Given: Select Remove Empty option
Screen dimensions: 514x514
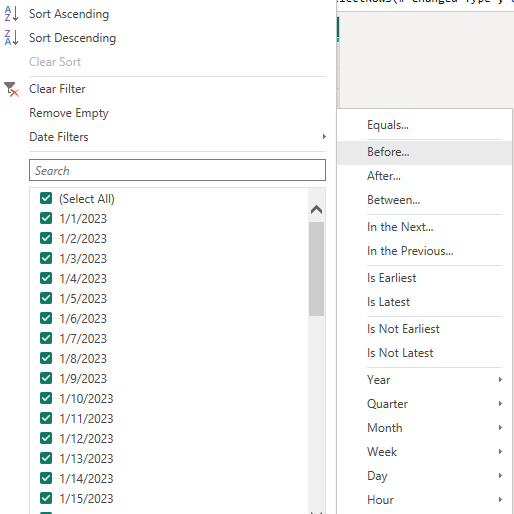Looking at the screenshot, I should 69,113.
